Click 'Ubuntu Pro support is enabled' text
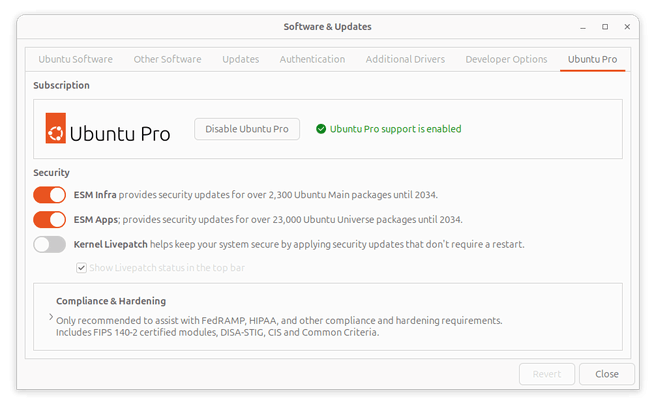The width and height of the screenshot is (656, 408). tap(395, 129)
